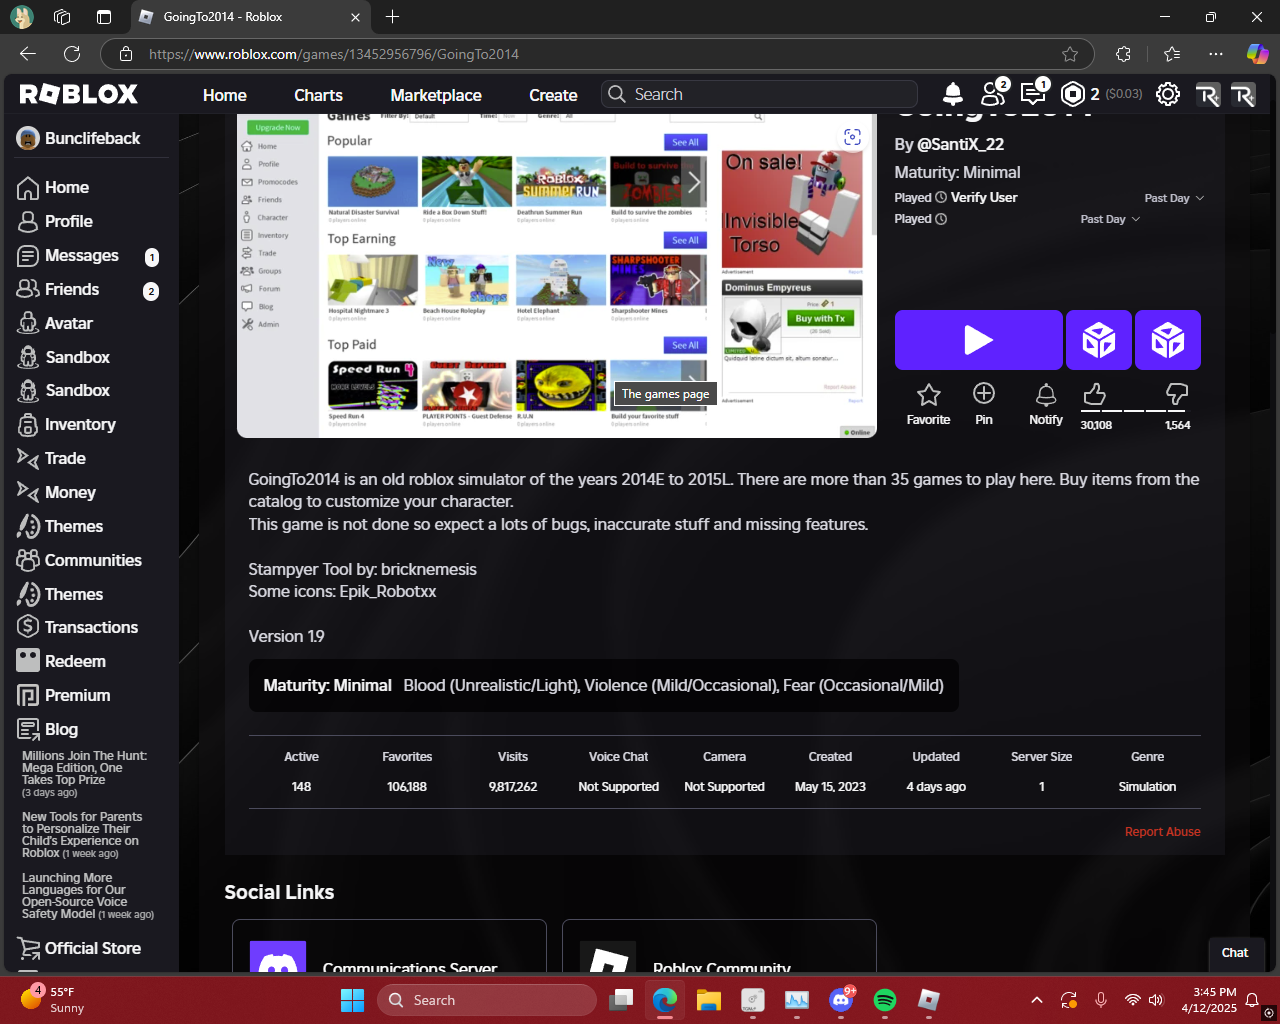This screenshot has height=1024, width=1280.
Task: Click the Roblox logo in the header
Action: (x=79, y=94)
